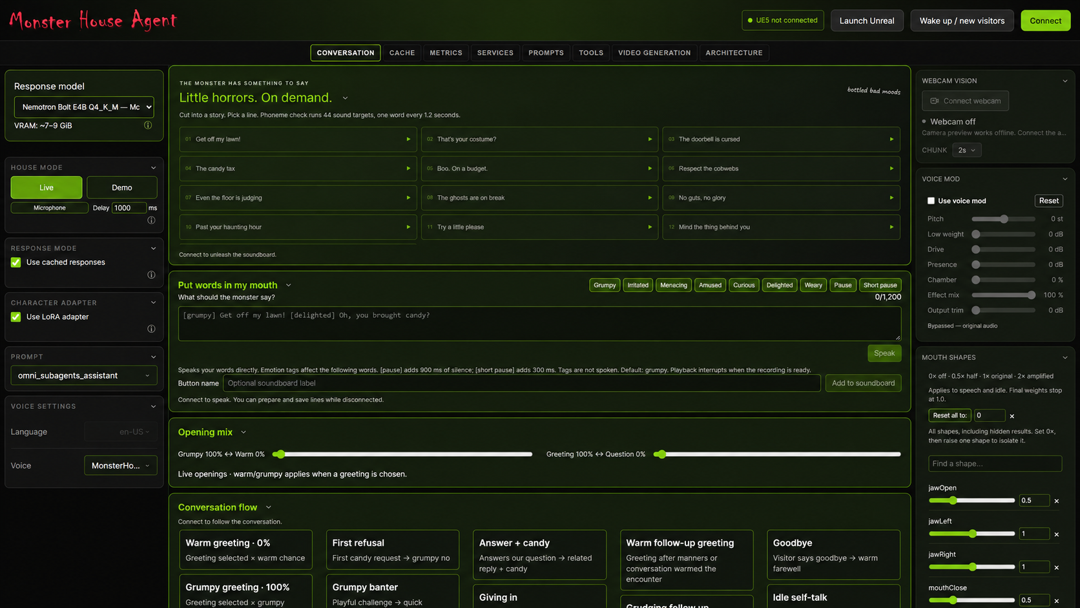The height and width of the screenshot is (608, 1080).
Task: Clear the jawOpen shape with its x icon
Action: coord(1056,501)
